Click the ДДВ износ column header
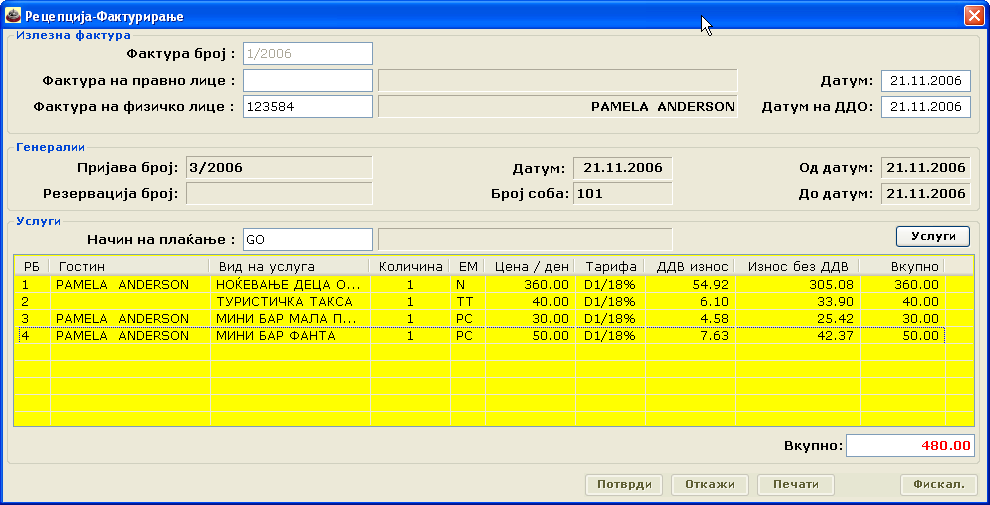 click(692, 266)
